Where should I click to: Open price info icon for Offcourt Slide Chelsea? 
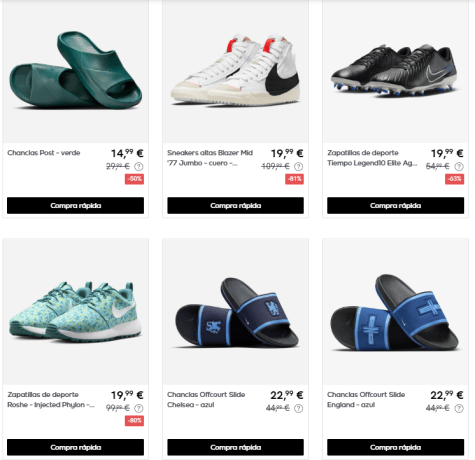tap(299, 408)
